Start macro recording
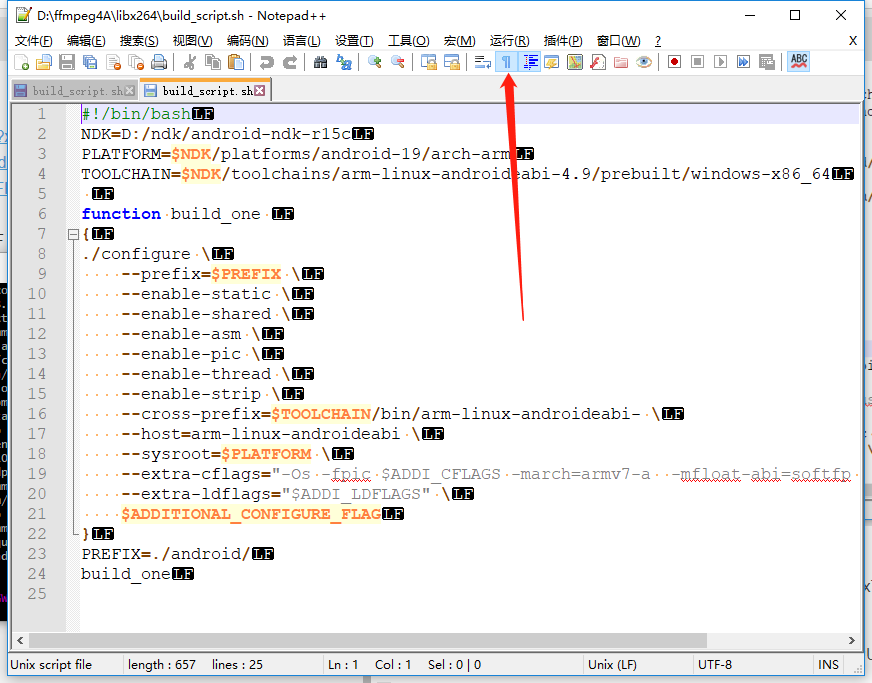Image resolution: width=872 pixels, height=683 pixels. click(x=675, y=62)
